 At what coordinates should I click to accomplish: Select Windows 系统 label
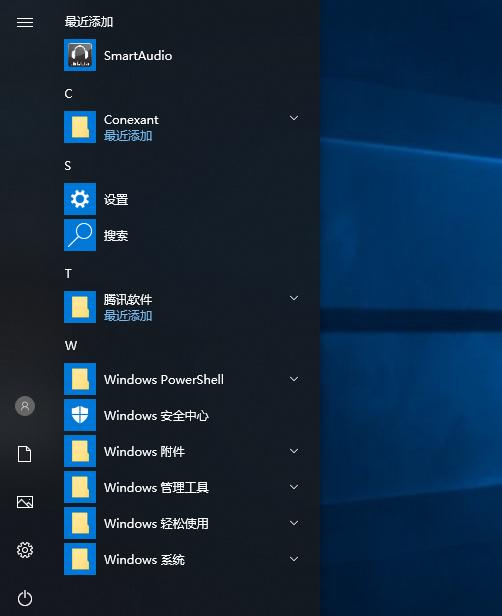click(x=144, y=559)
